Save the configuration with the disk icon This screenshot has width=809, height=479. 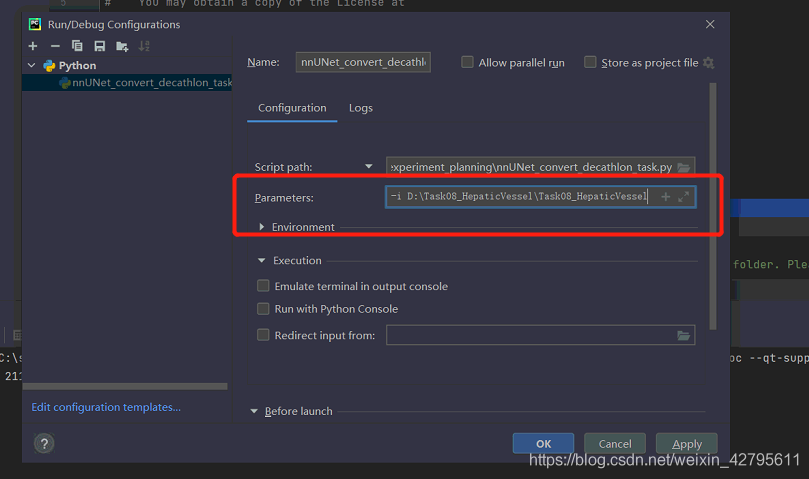point(100,46)
